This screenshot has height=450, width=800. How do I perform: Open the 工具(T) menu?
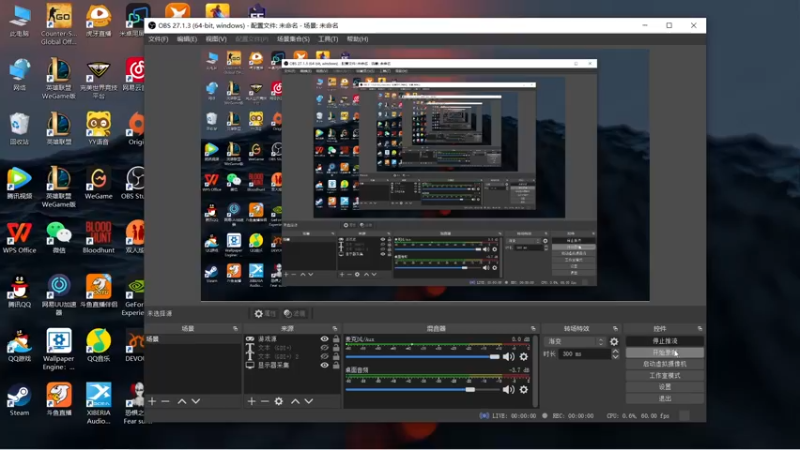[x=328, y=39]
